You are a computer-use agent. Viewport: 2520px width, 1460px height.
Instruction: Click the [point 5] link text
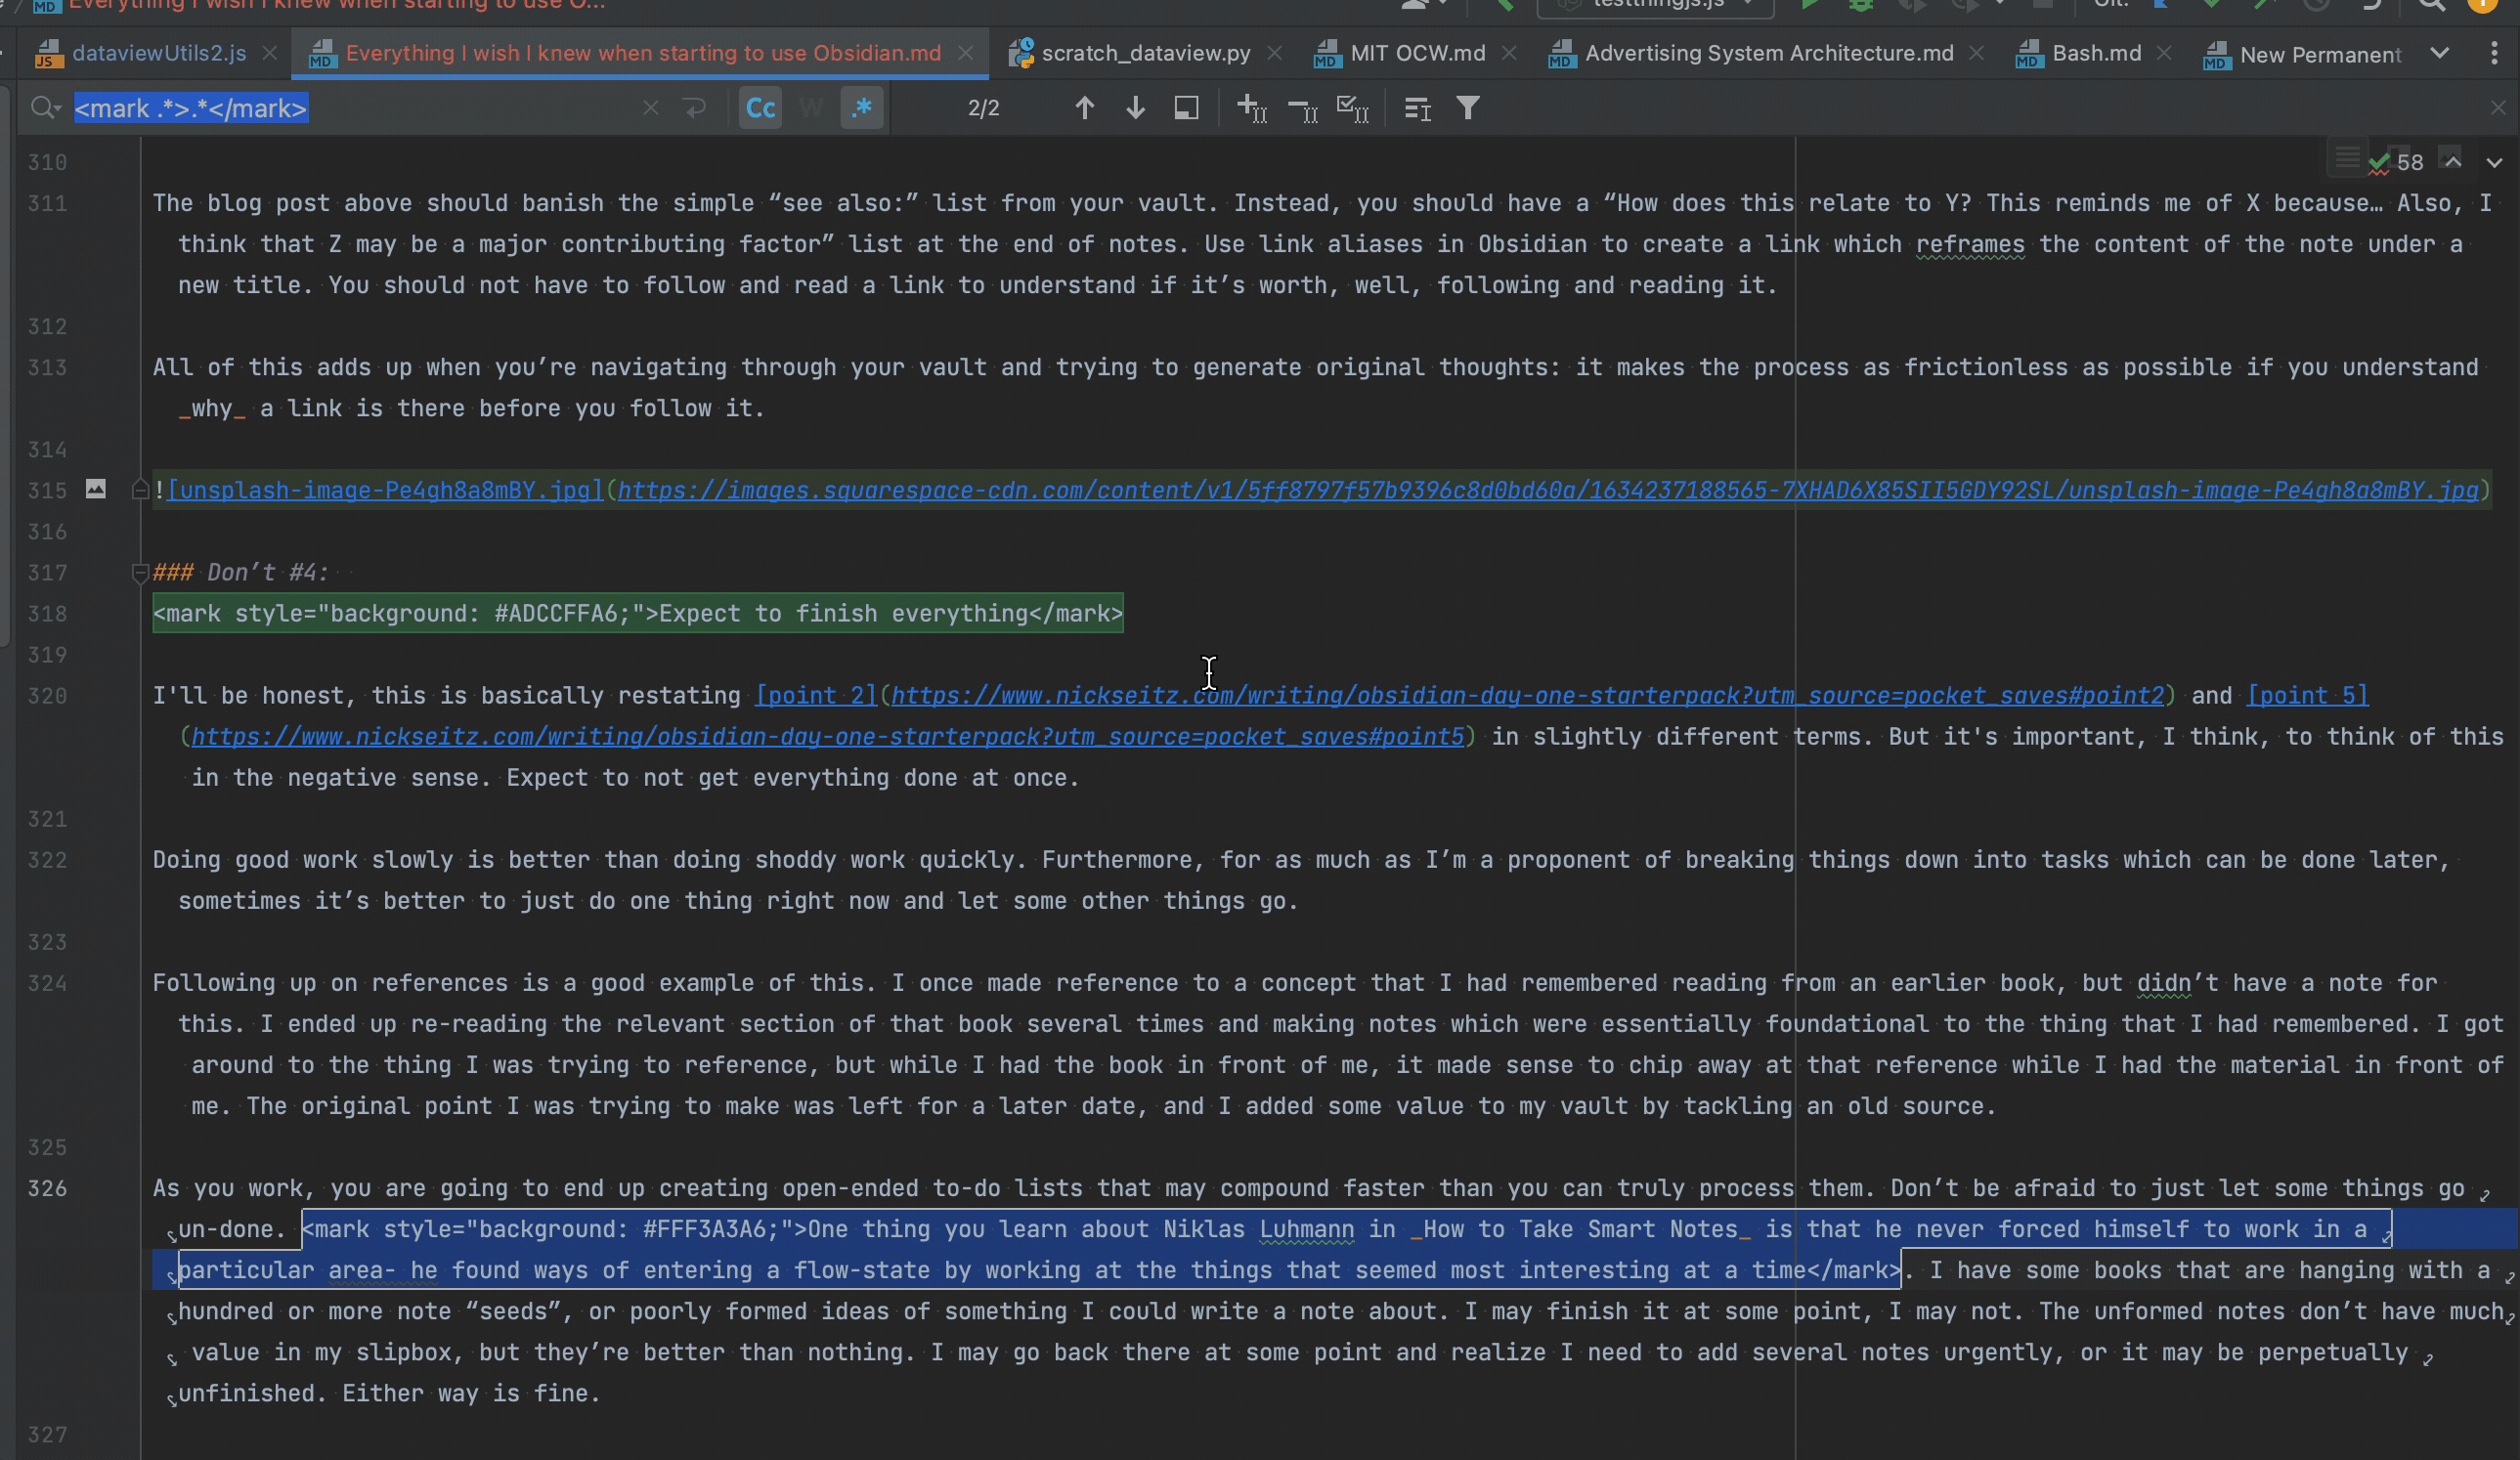pos(2307,695)
